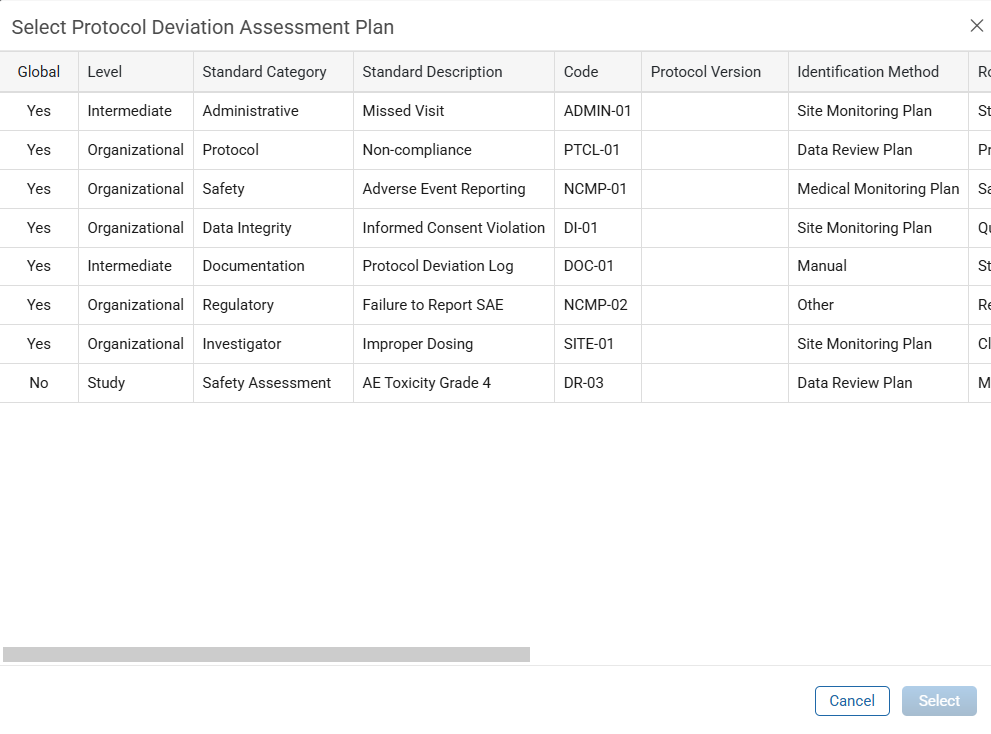Screen dimensions: 991x734
Task: Click the Select button
Action: pyautogui.click(x=939, y=700)
